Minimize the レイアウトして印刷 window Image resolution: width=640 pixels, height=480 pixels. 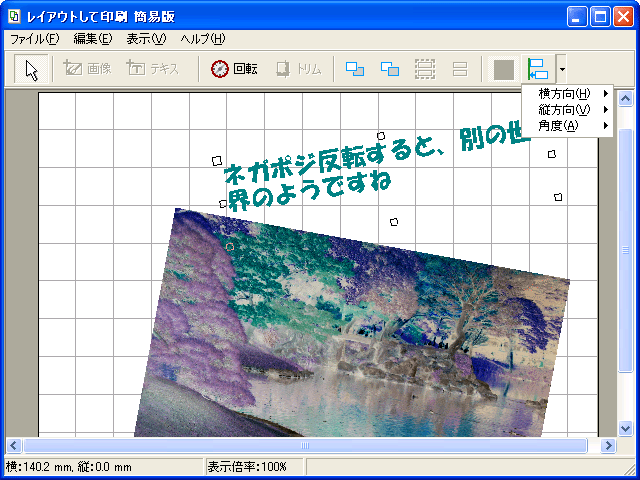click(x=577, y=17)
